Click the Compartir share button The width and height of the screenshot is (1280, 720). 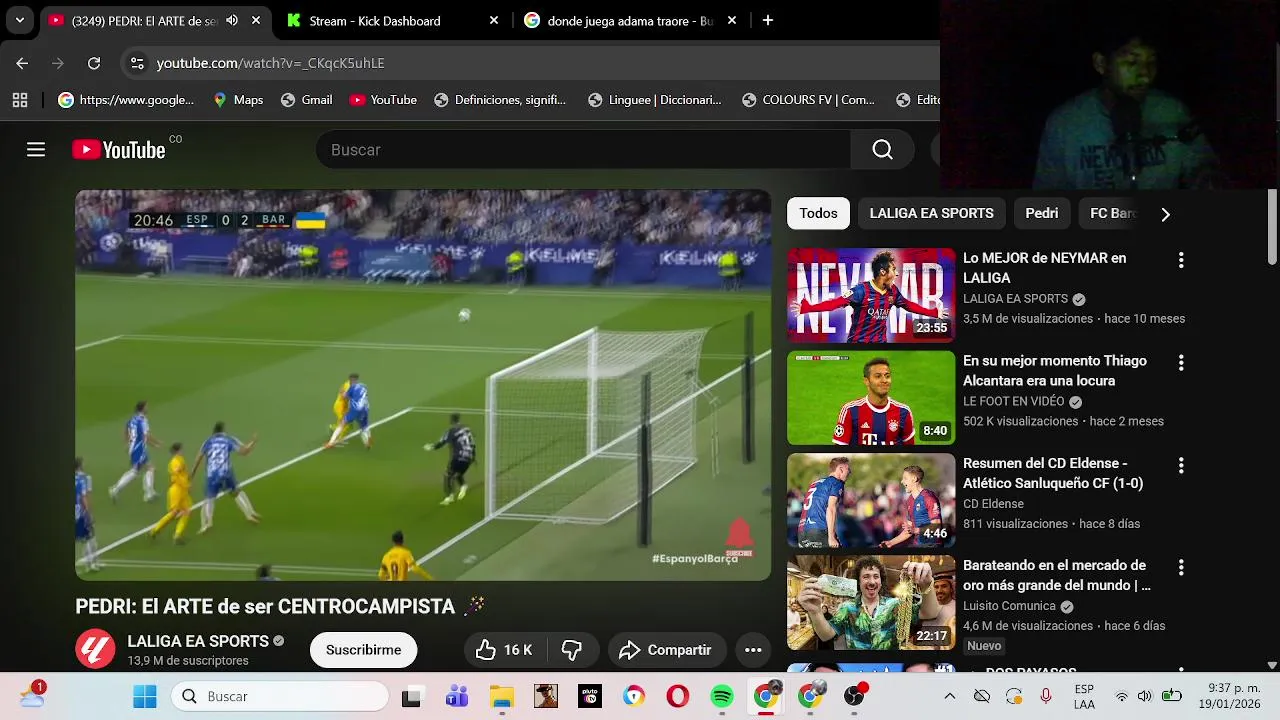665,650
